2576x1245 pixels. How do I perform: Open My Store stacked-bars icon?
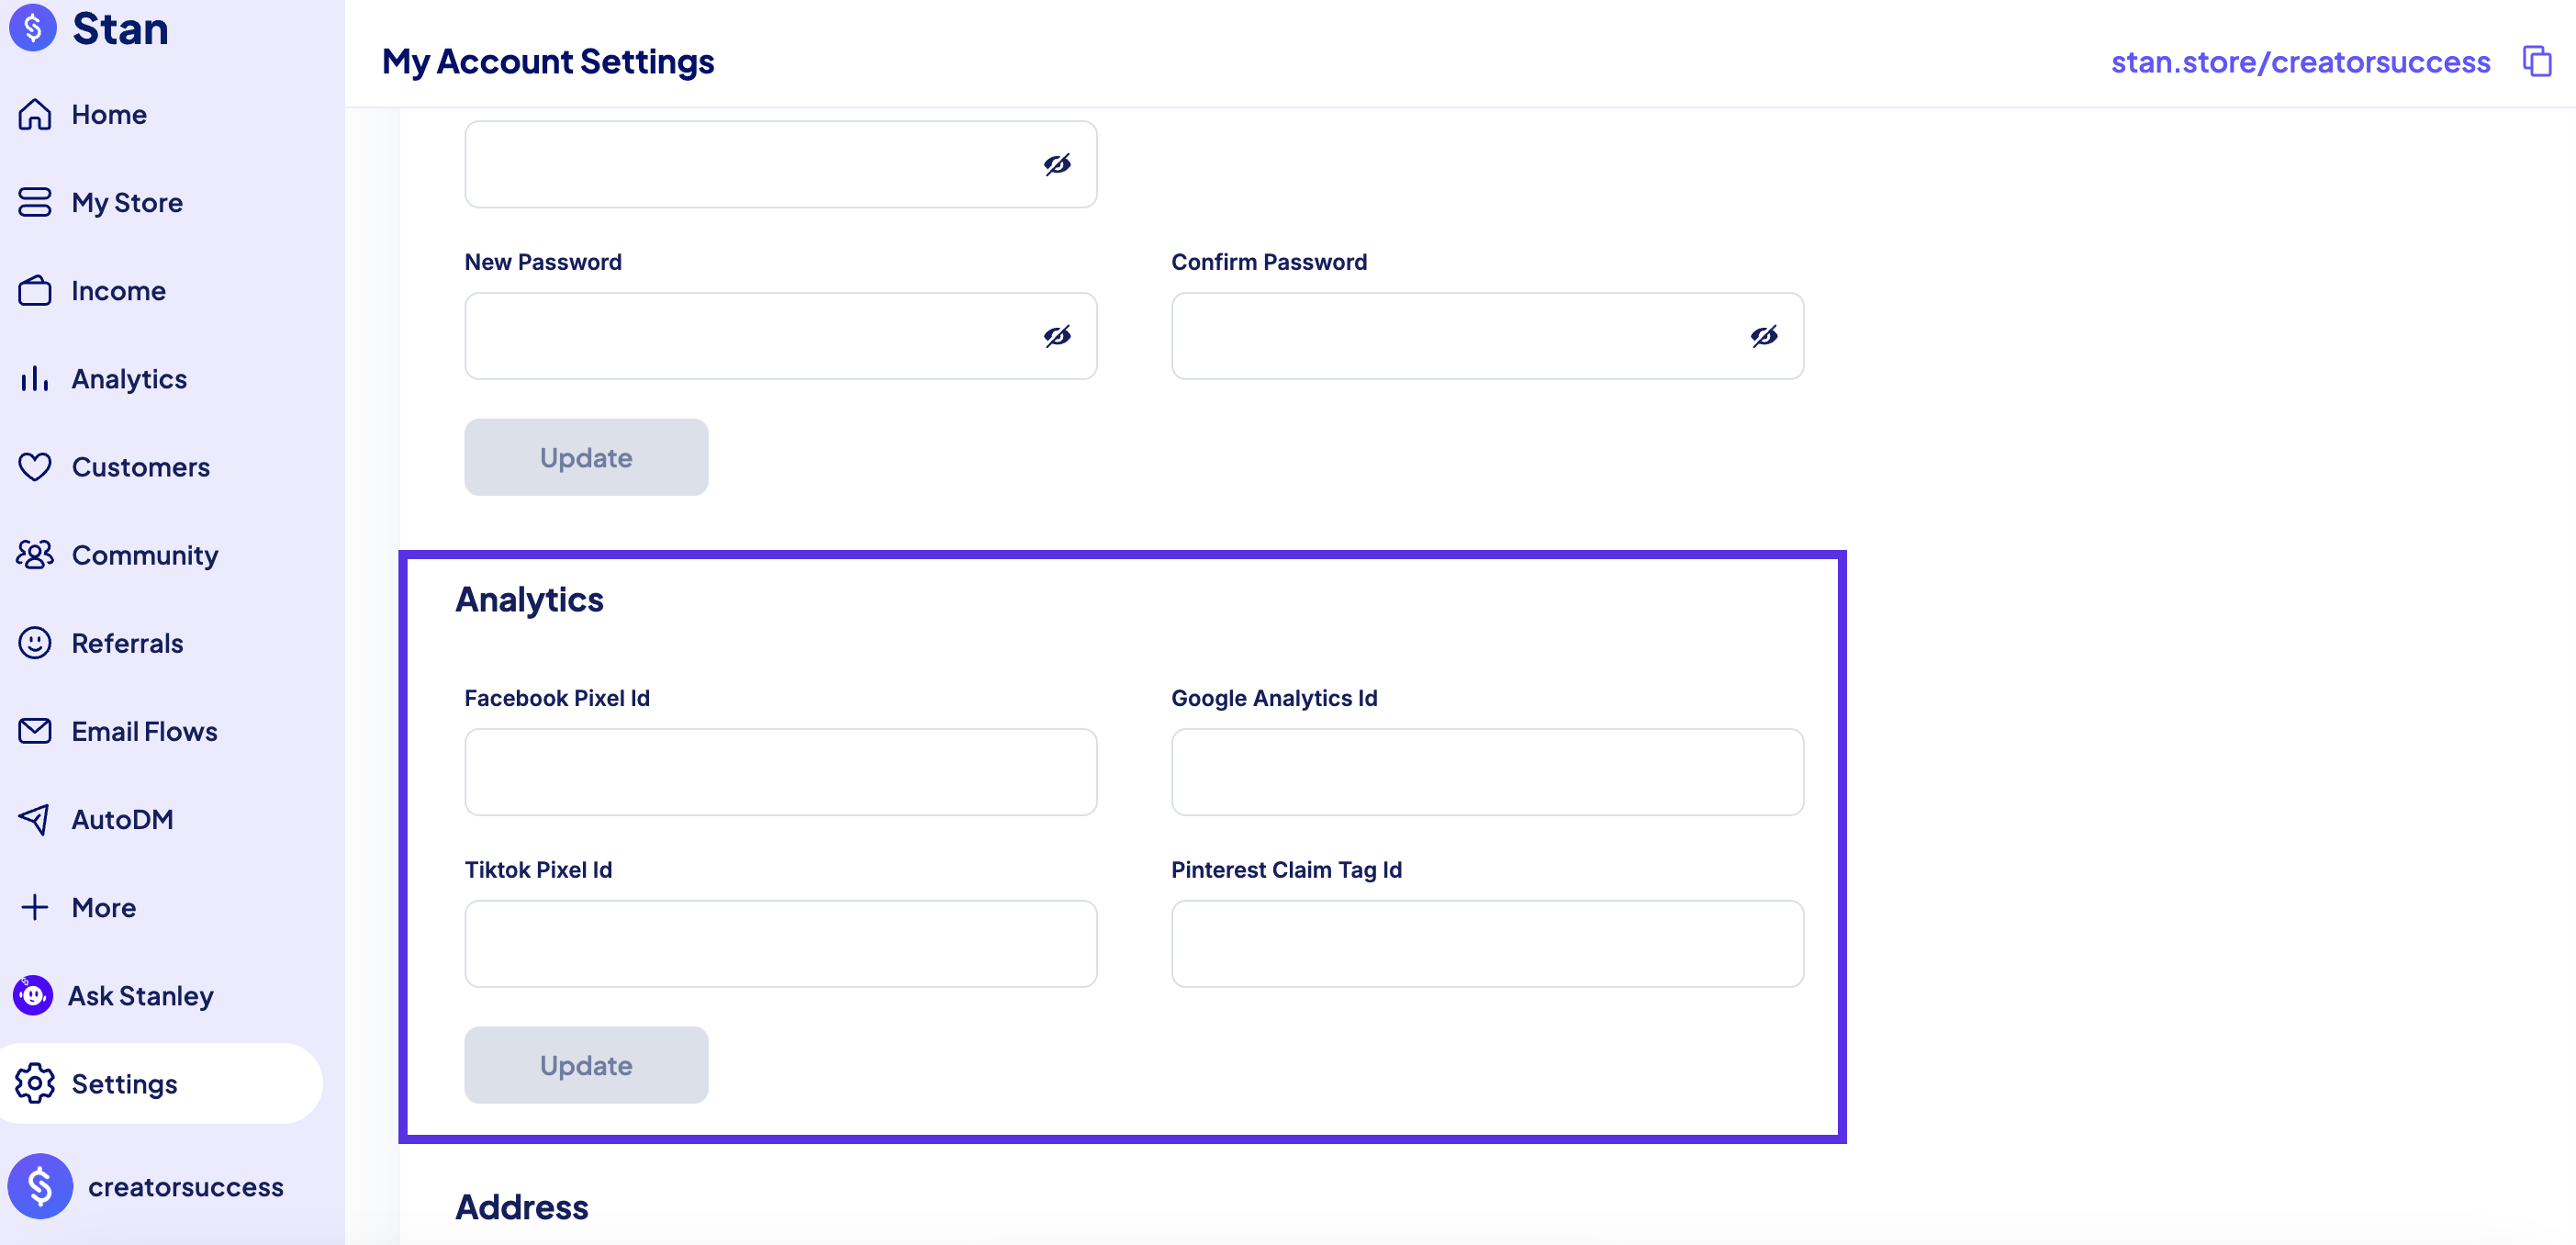[35, 202]
